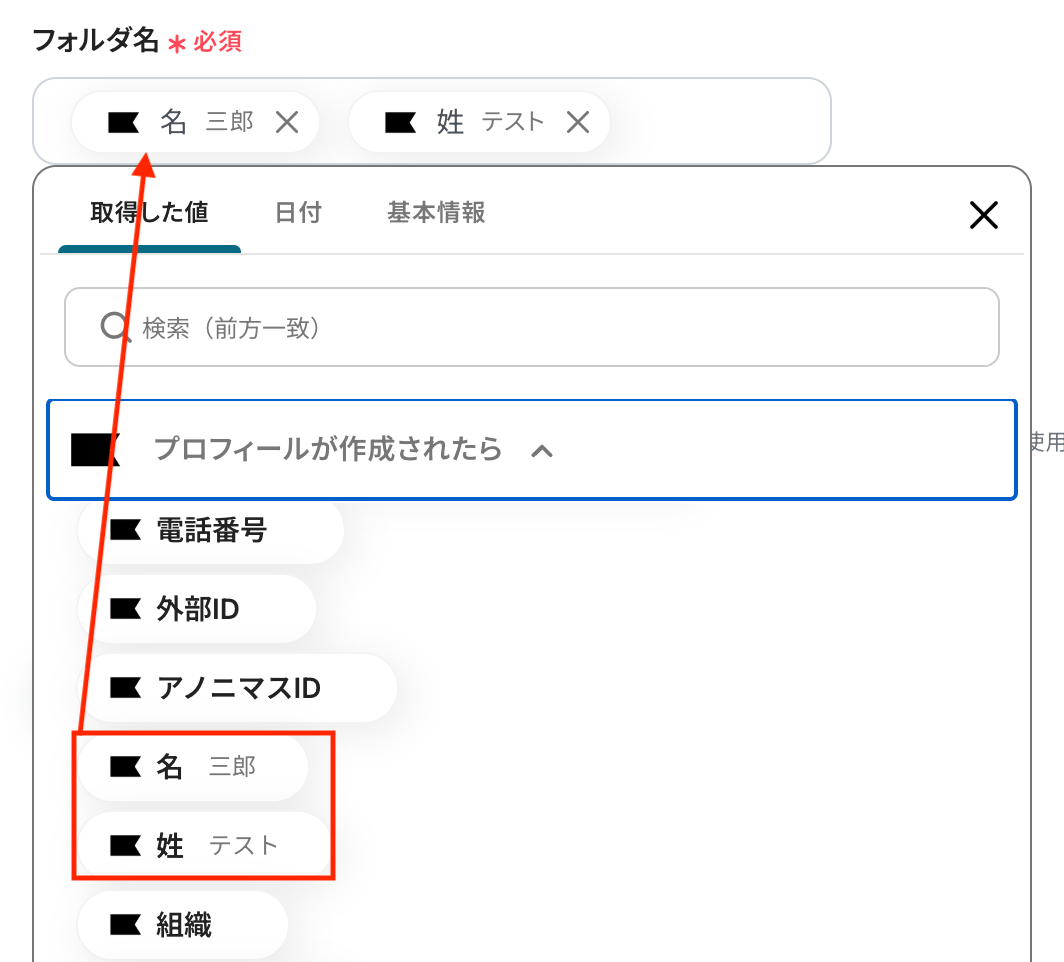Click the flag icon in 姓 tag
This screenshot has height=962, width=1064.
click(400, 123)
